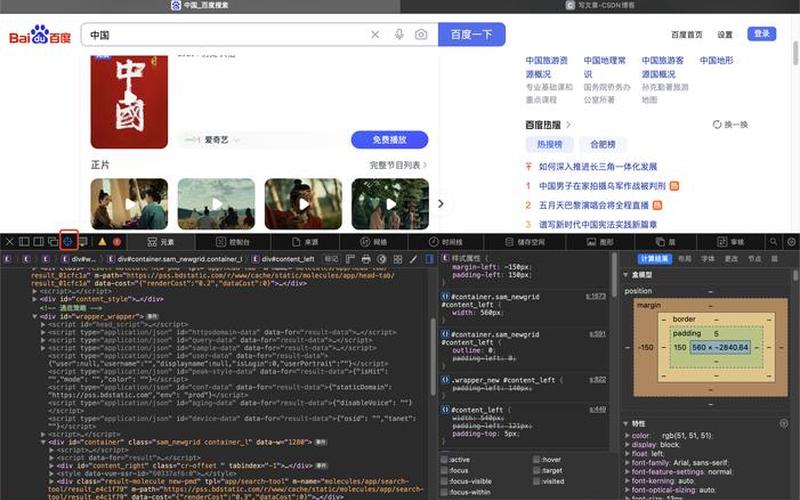The height and width of the screenshot is (500, 800).
Task: Close the Web Inspector panel
Action: [x=10, y=242]
